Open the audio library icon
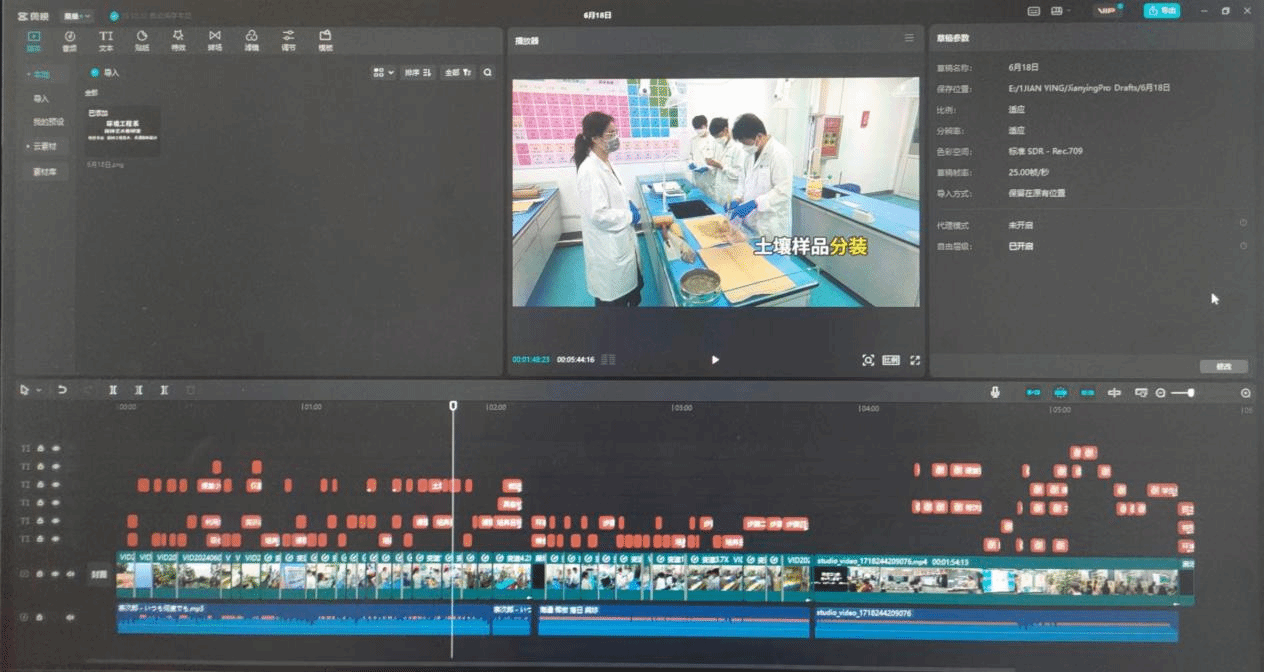1264x672 pixels. [70, 40]
